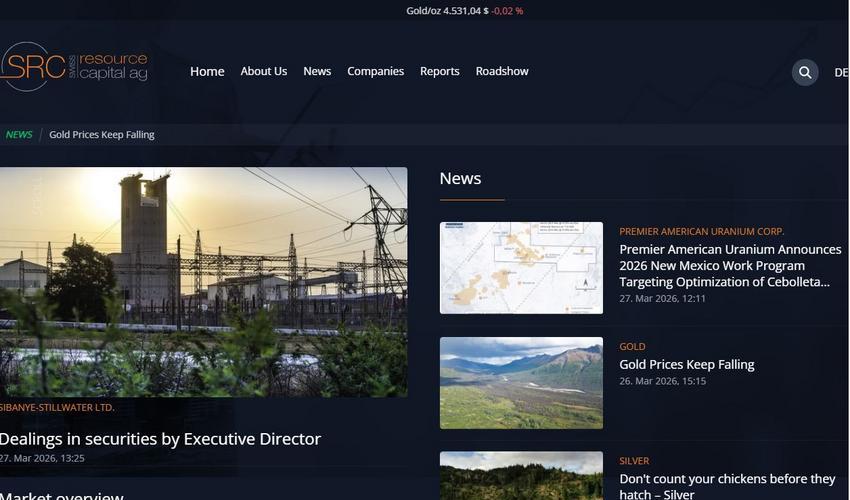
Task: Click the Premier American Uranium Corp. tag
Action: (701, 232)
